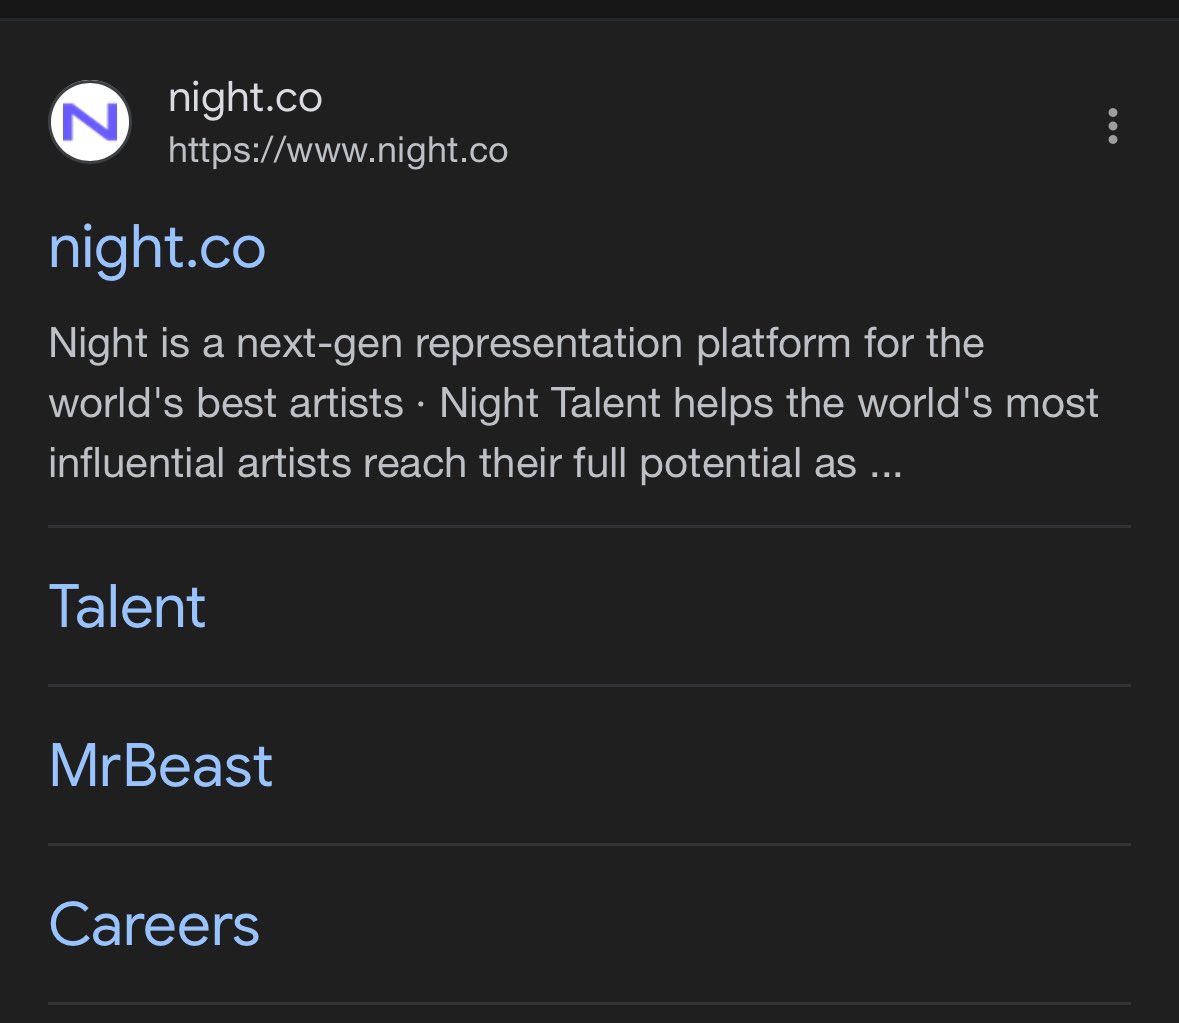
Task: Go to the Careers sitelink
Action: tap(154, 925)
